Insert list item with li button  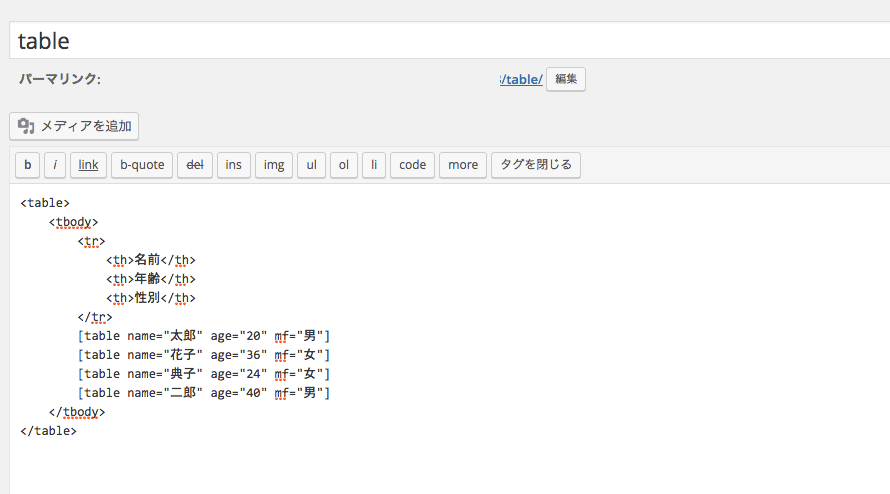[x=373, y=165]
